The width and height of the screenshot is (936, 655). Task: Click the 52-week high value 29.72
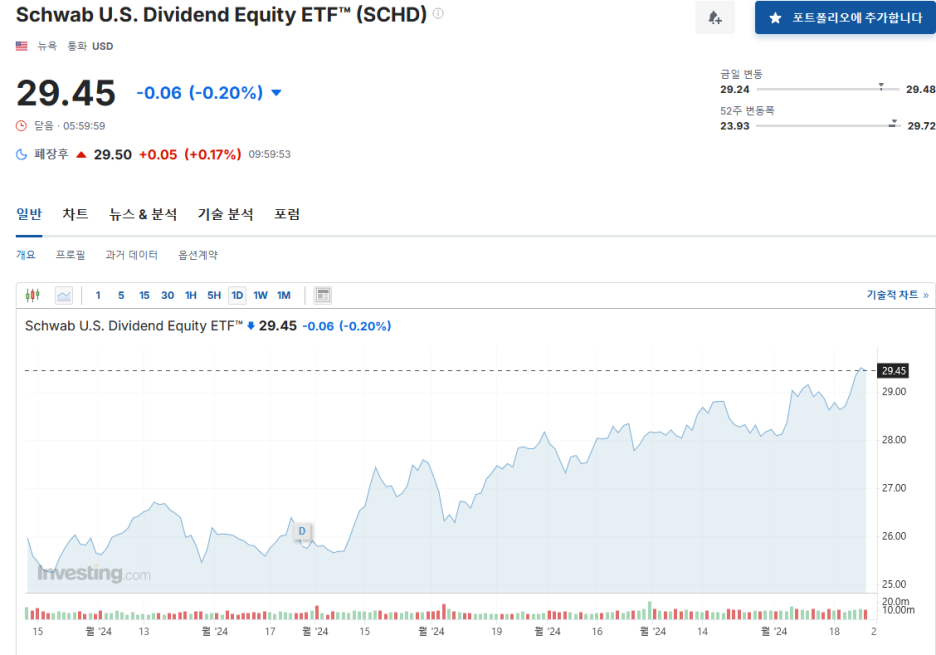pos(921,126)
